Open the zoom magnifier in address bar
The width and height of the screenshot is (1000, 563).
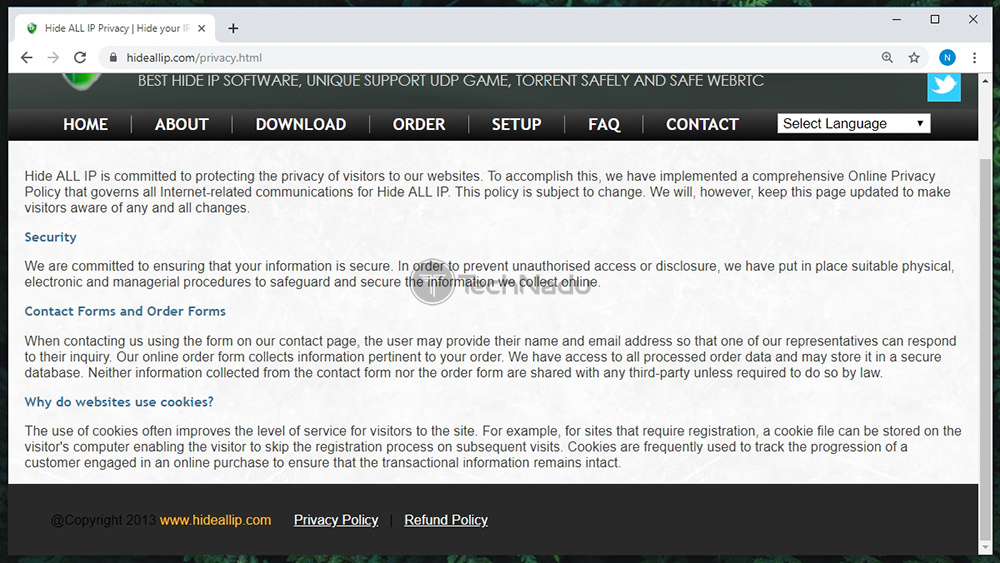click(887, 57)
